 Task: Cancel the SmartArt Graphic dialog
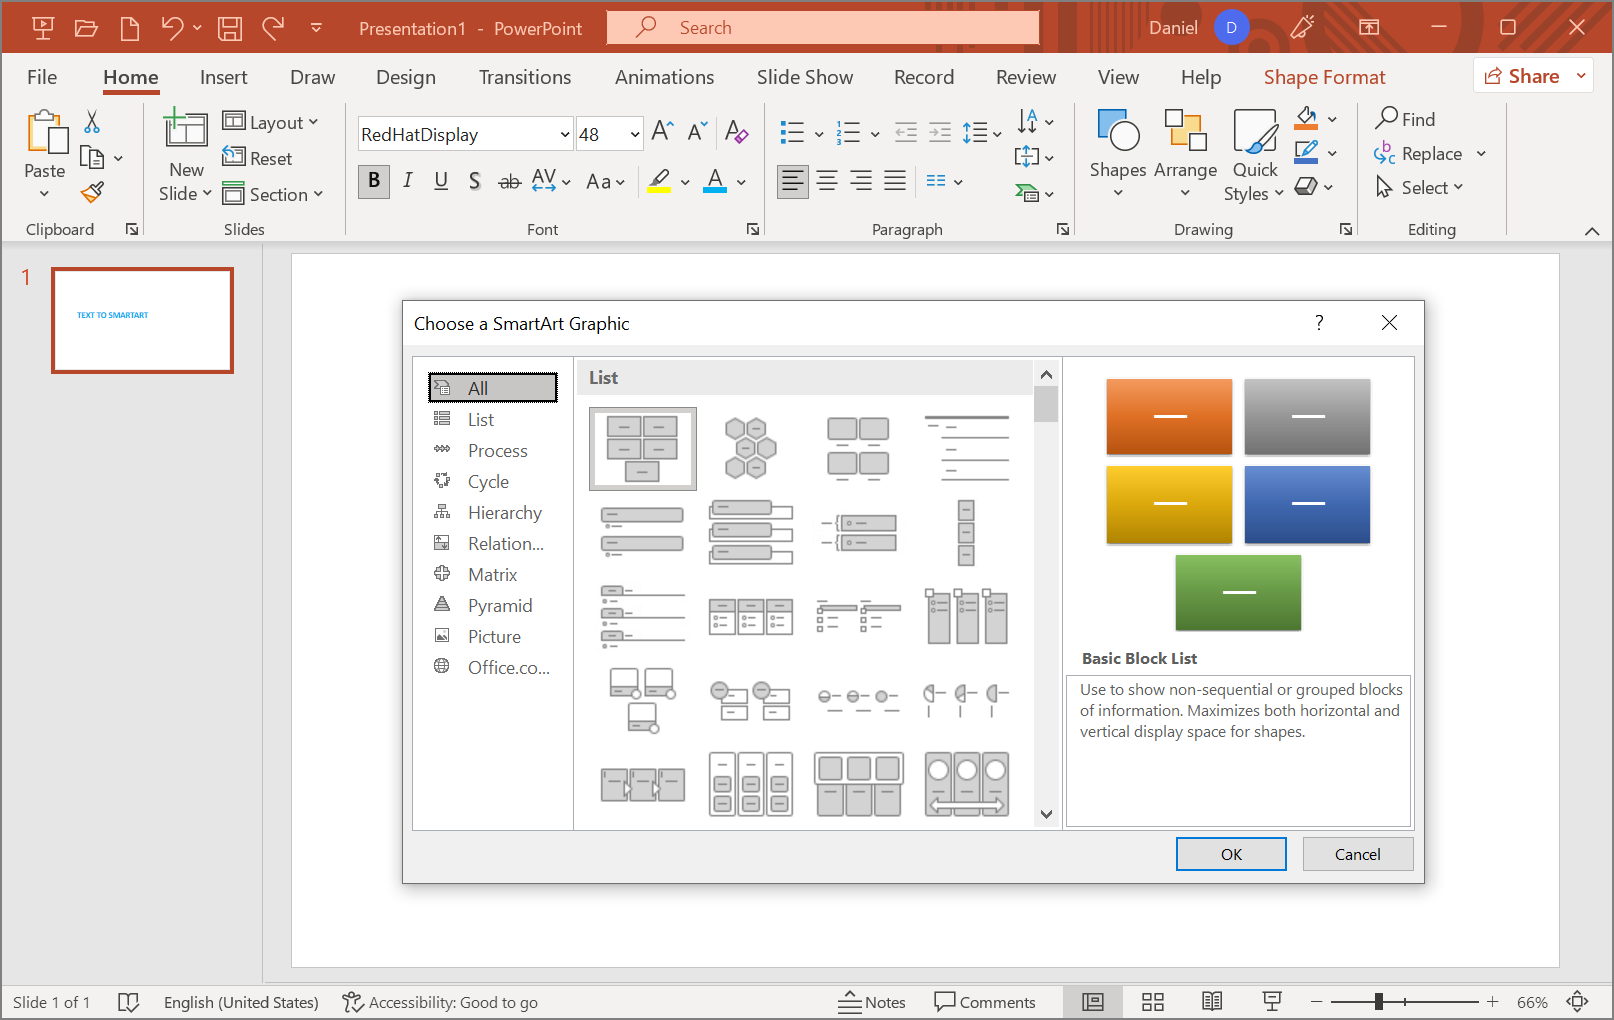1357,854
